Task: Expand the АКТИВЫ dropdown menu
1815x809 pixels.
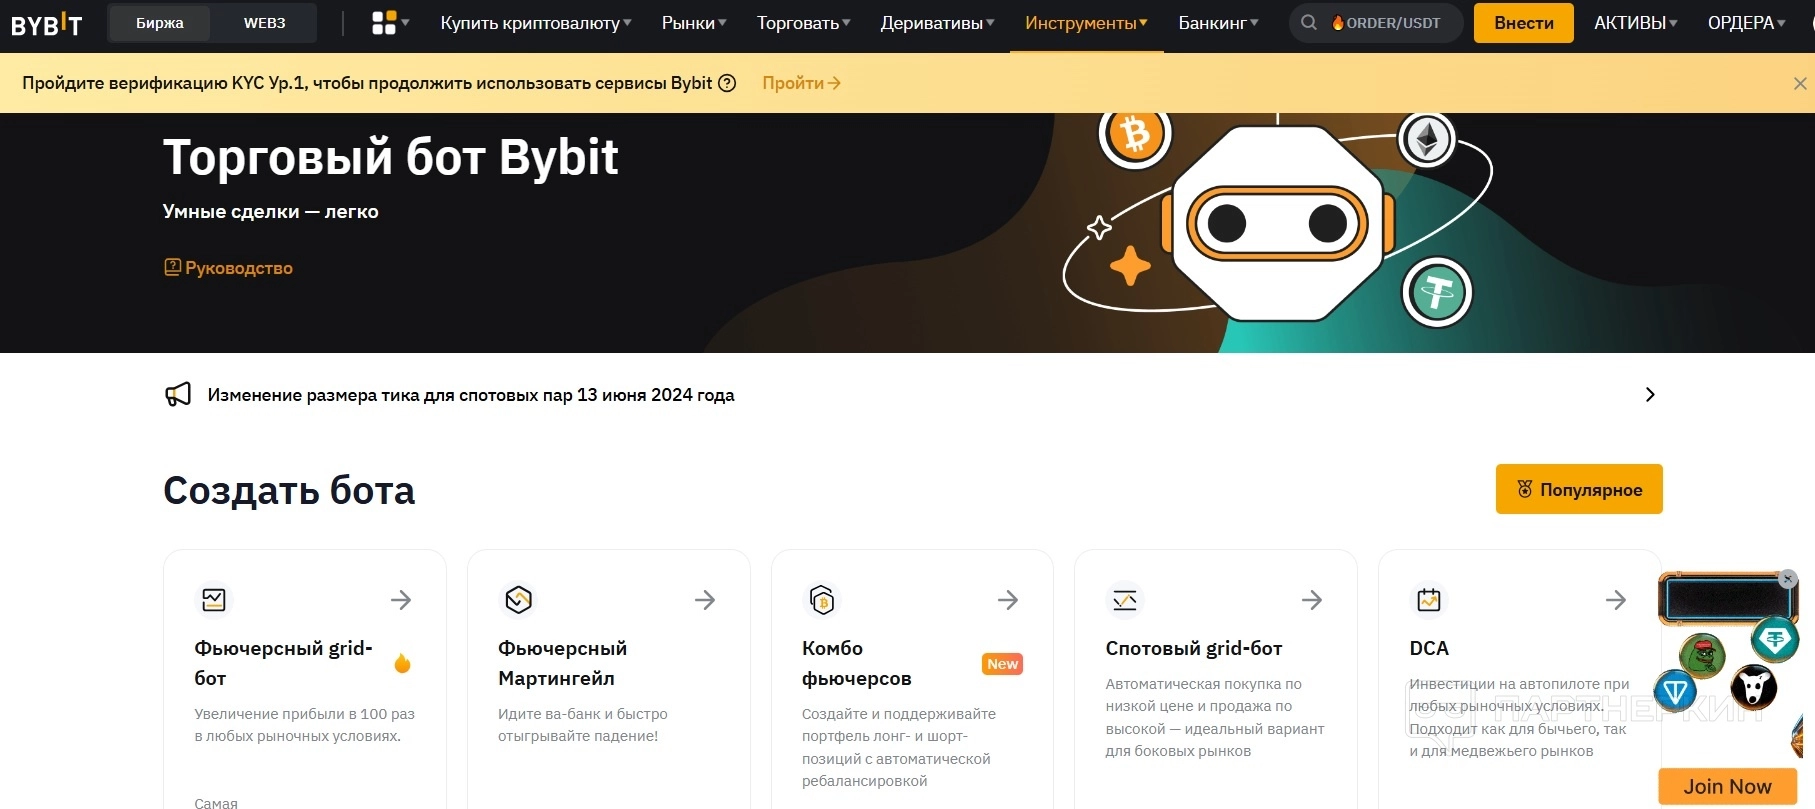Action: pyautogui.click(x=1636, y=23)
